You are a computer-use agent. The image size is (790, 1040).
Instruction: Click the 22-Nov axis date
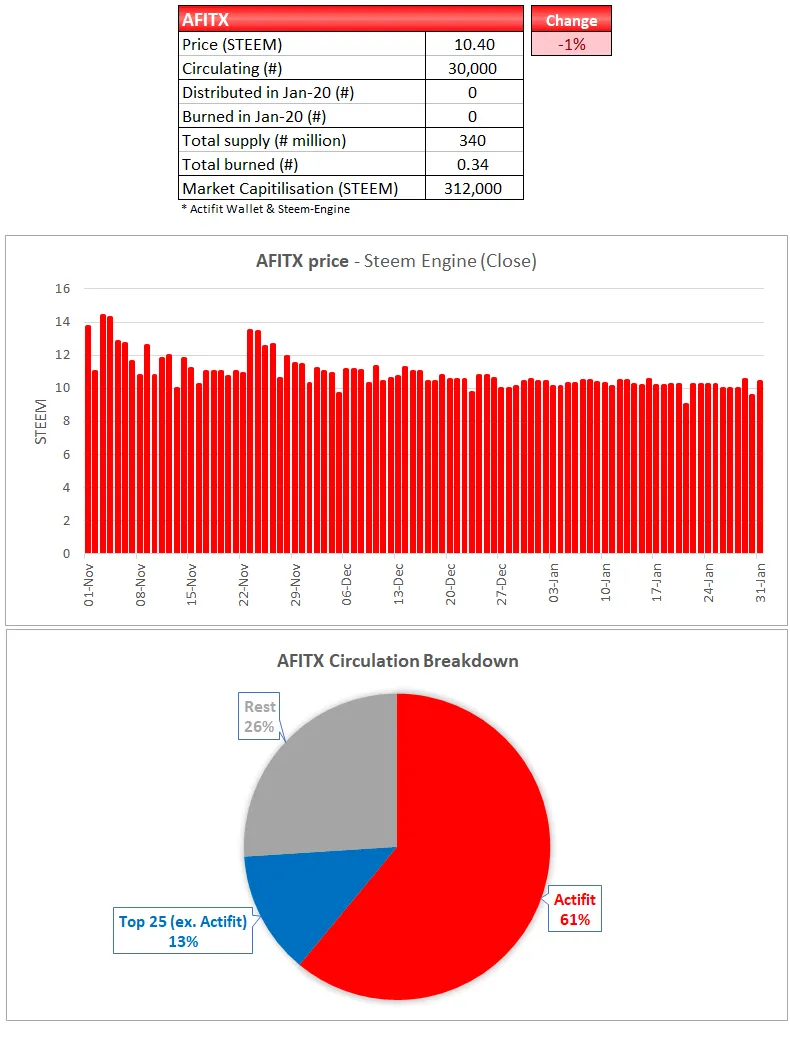243,585
